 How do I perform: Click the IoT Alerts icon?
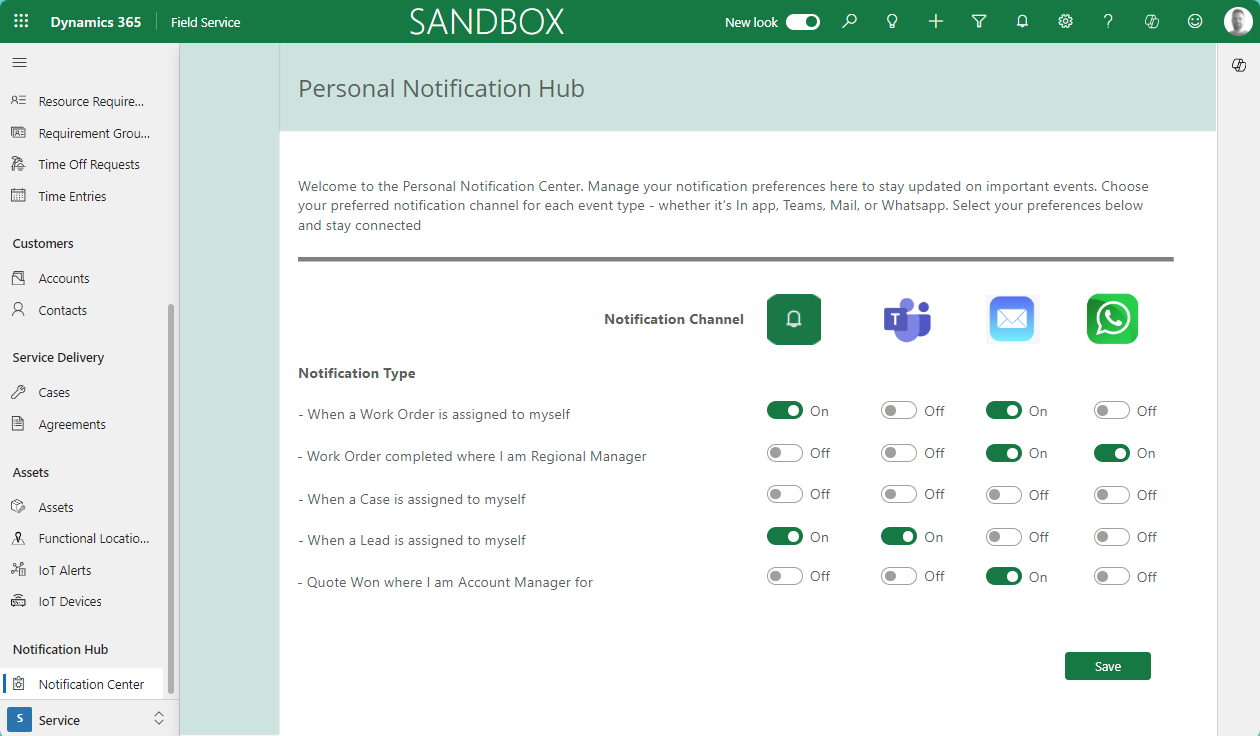pyautogui.click(x=18, y=570)
